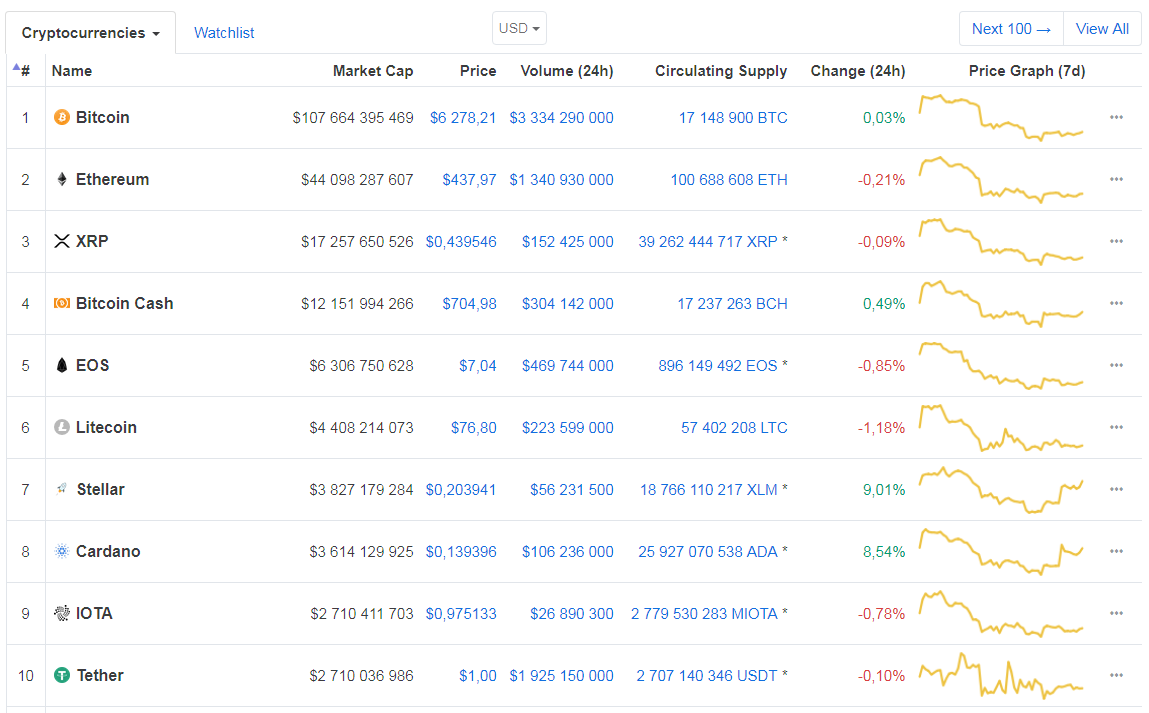Open the XRP row more-options ellipsis
This screenshot has width=1149, height=713.
tap(1116, 241)
